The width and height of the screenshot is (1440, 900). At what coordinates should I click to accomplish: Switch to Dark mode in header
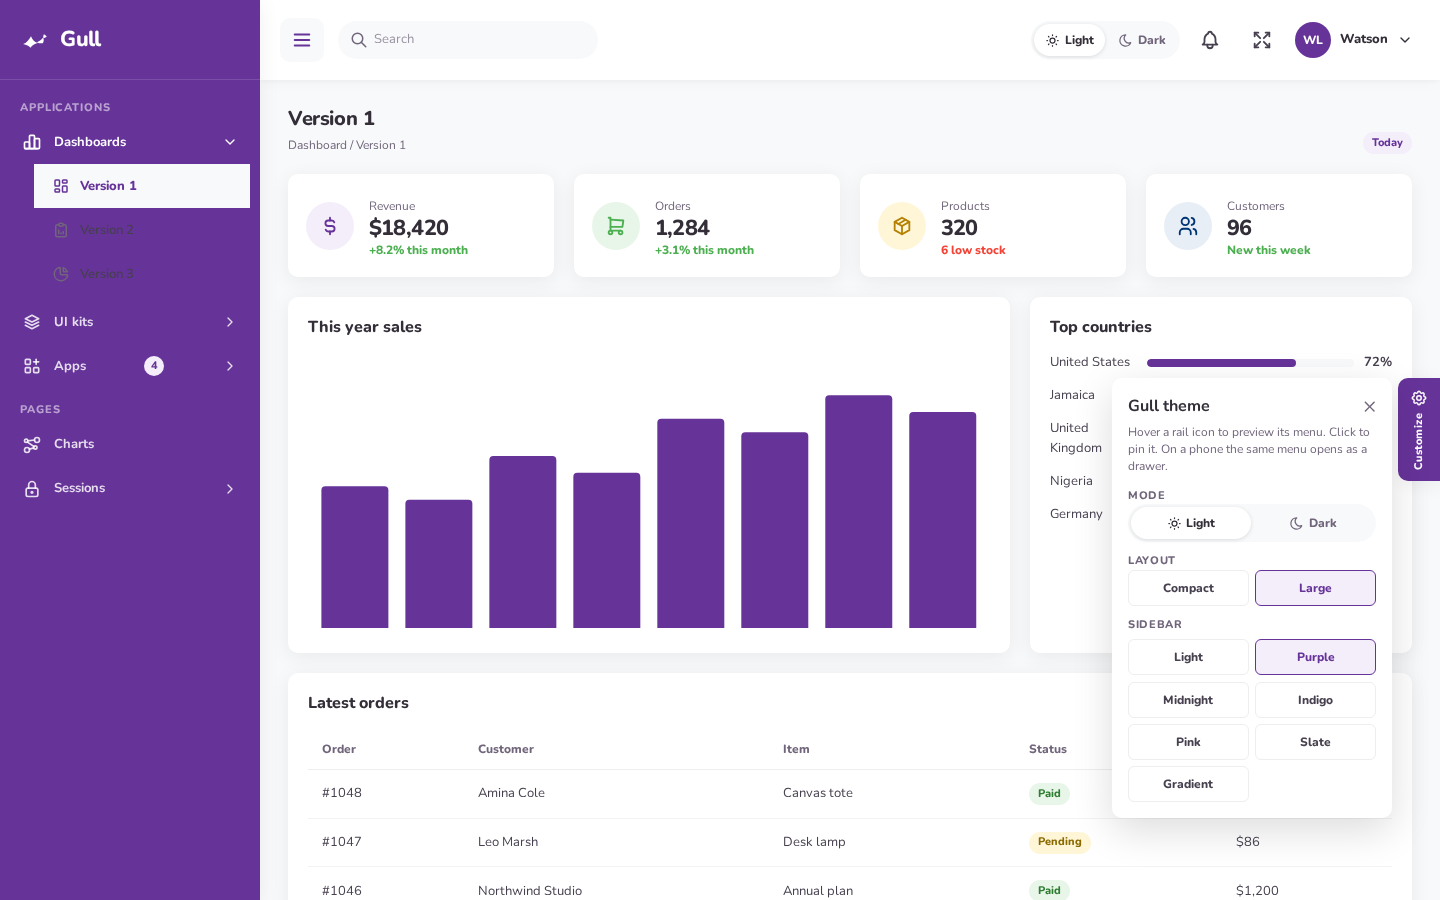(1142, 40)
